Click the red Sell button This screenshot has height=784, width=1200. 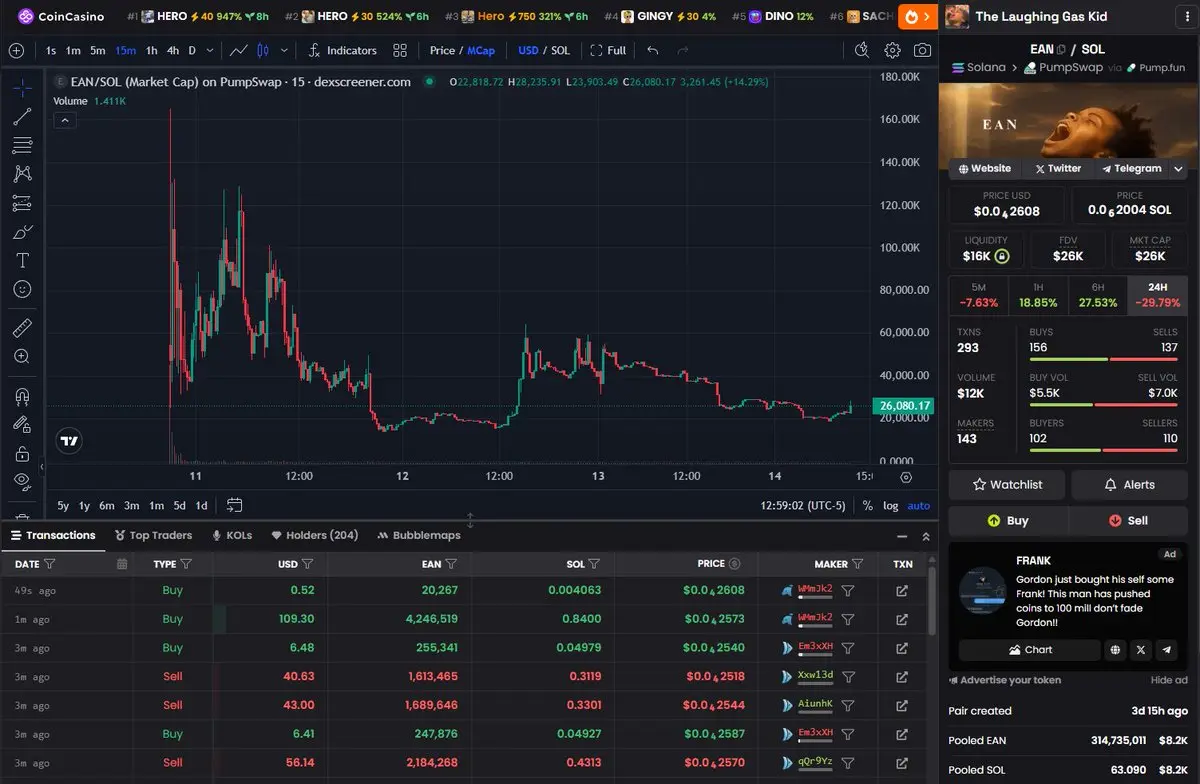coord(1128,521)
